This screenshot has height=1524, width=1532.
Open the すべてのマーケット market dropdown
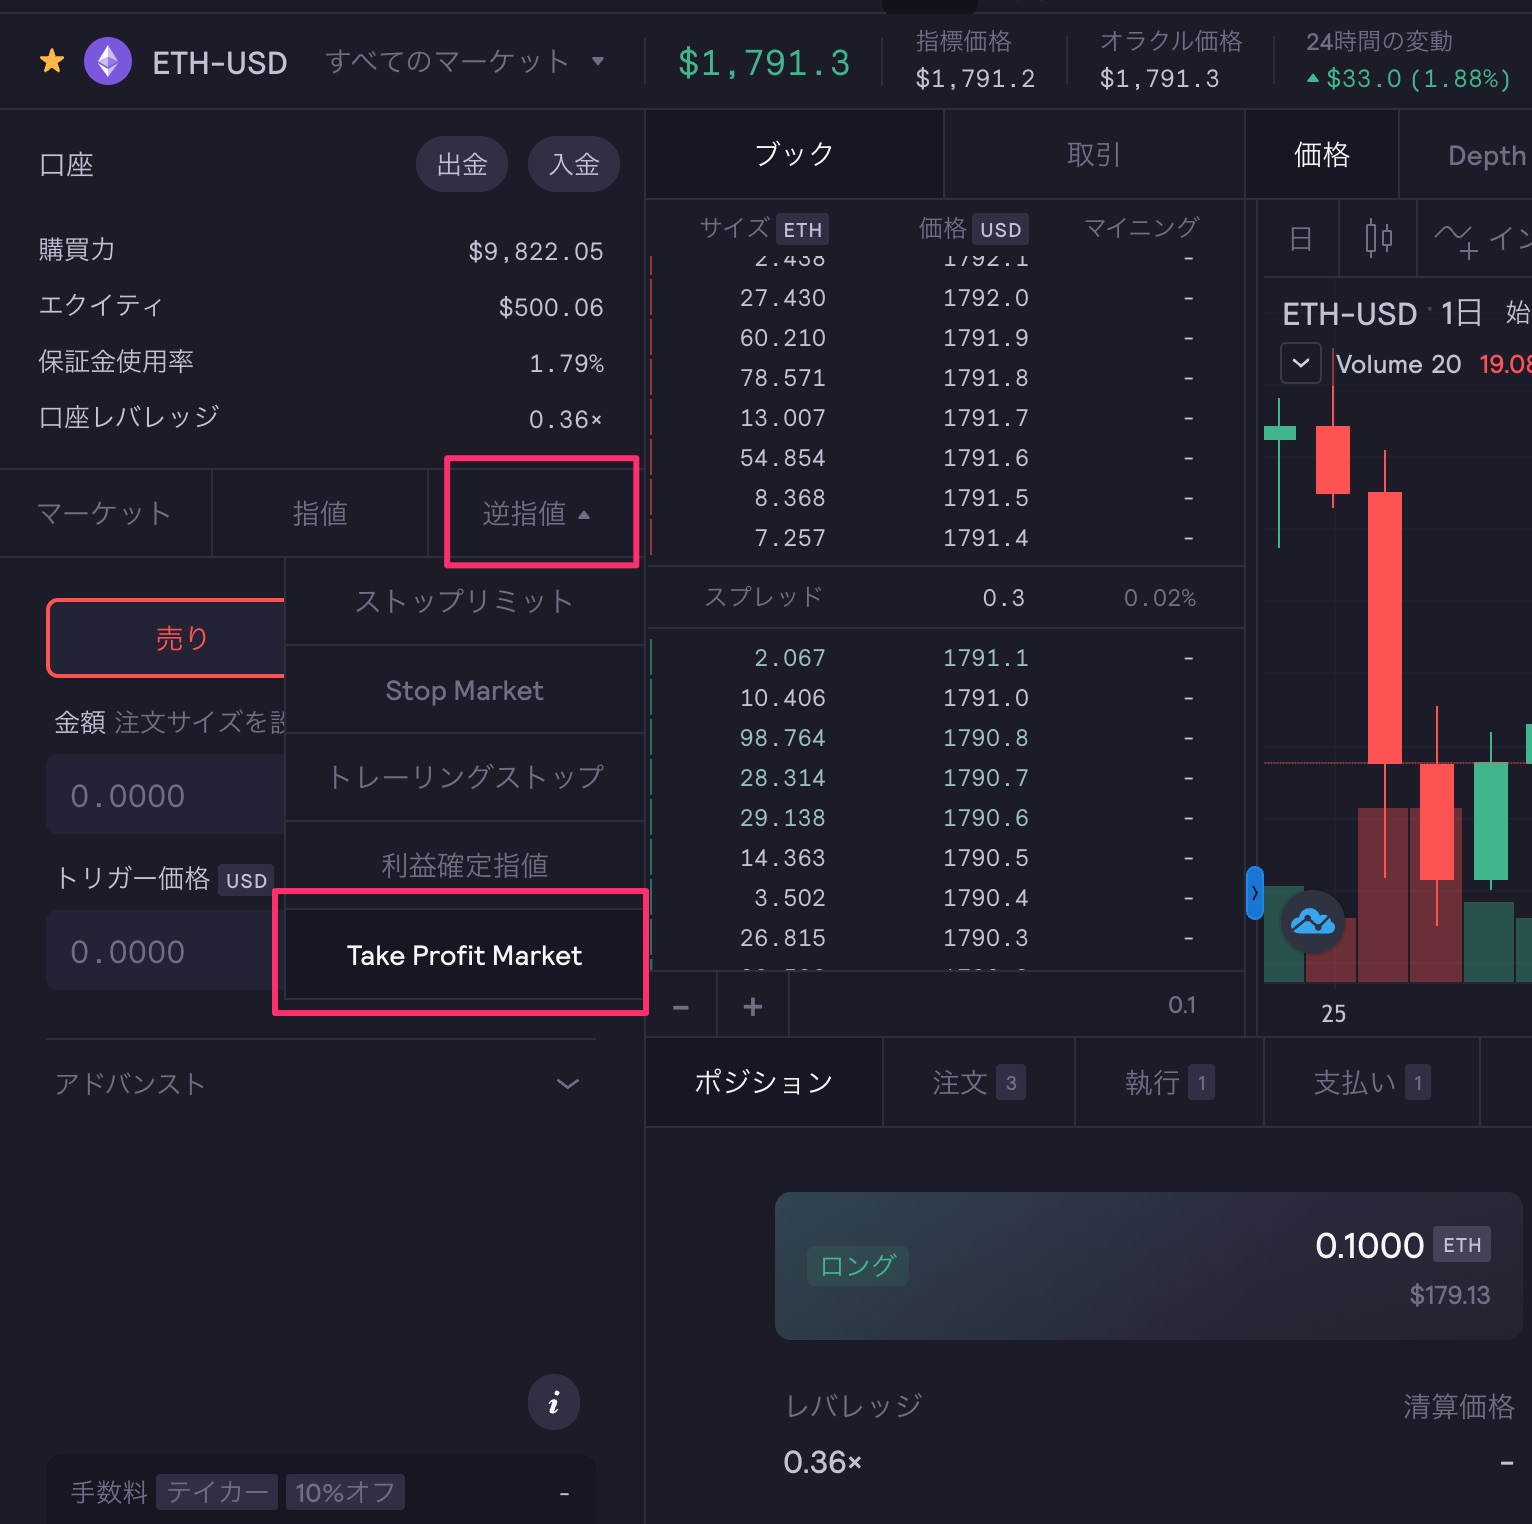click(465, 62)
